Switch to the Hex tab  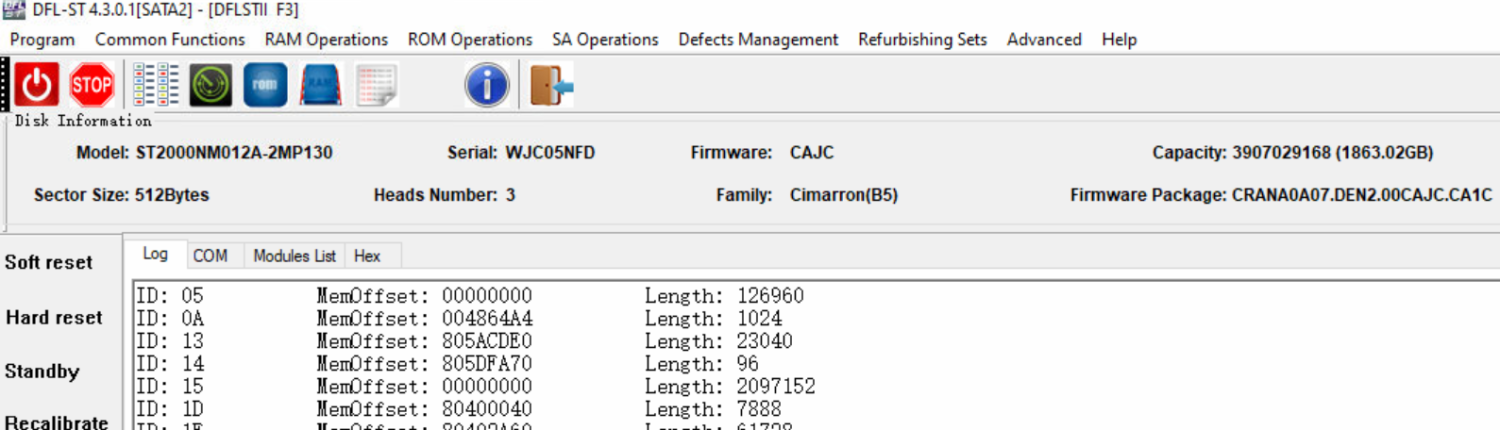tap(367, 256)
